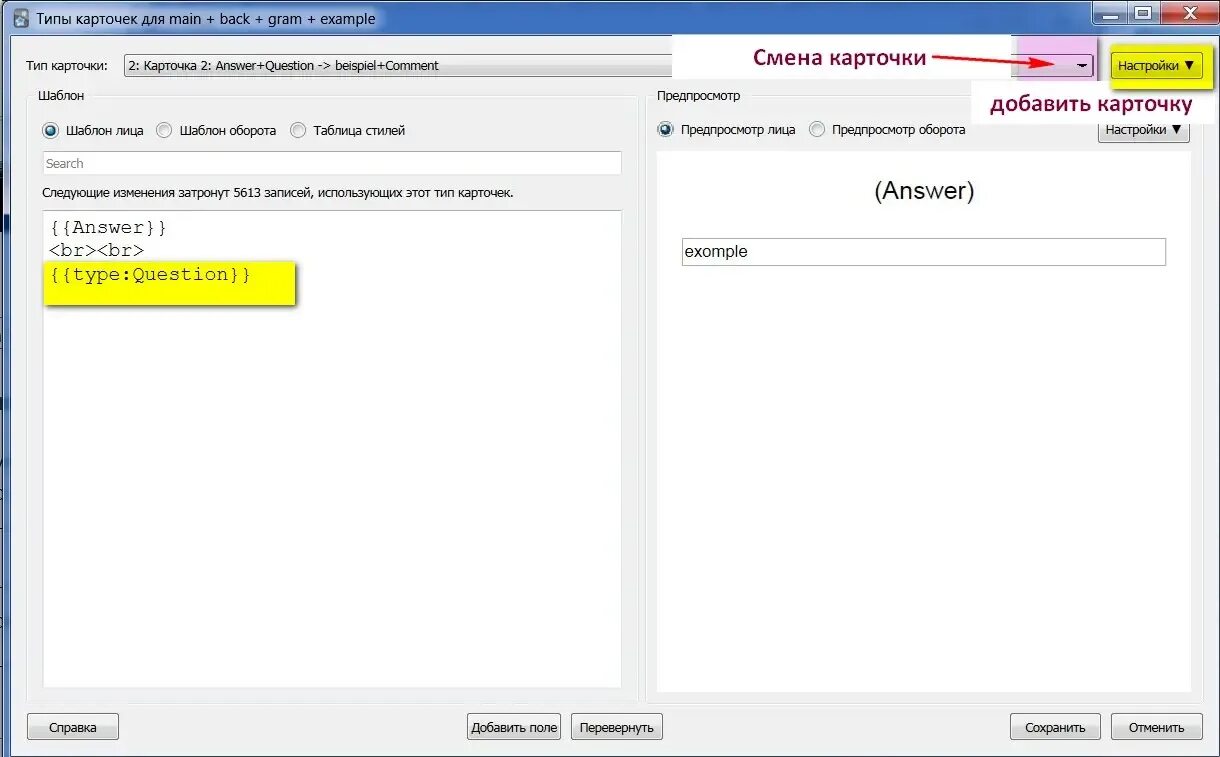Viewport: 1220px width, 757px height.
Task: Open the yellow-highlighted Настройки menu button
Action: point(1156,65)
